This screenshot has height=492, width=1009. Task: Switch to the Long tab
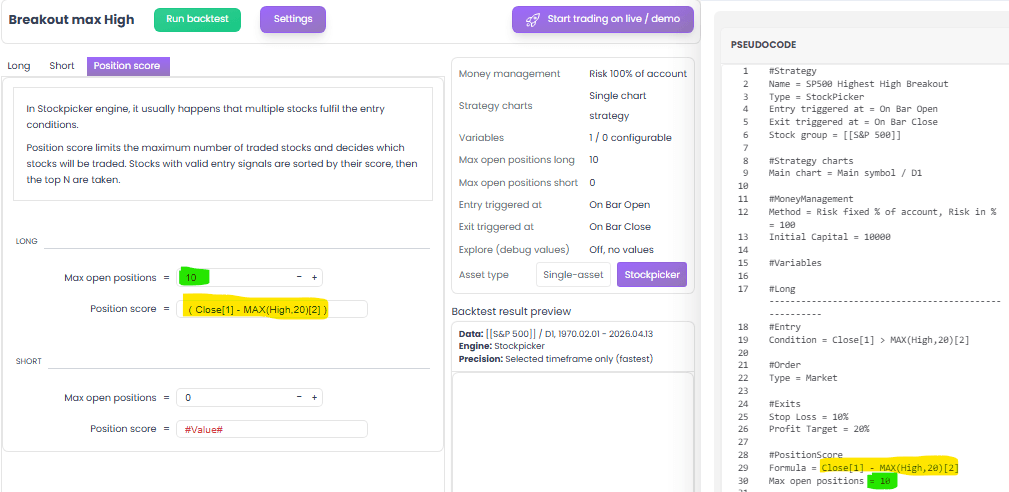(19, 66)
